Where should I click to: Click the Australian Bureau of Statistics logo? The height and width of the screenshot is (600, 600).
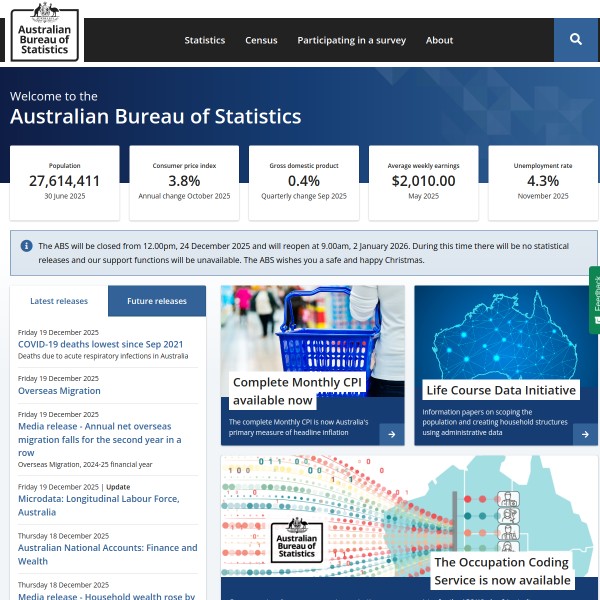pos(45,32)
